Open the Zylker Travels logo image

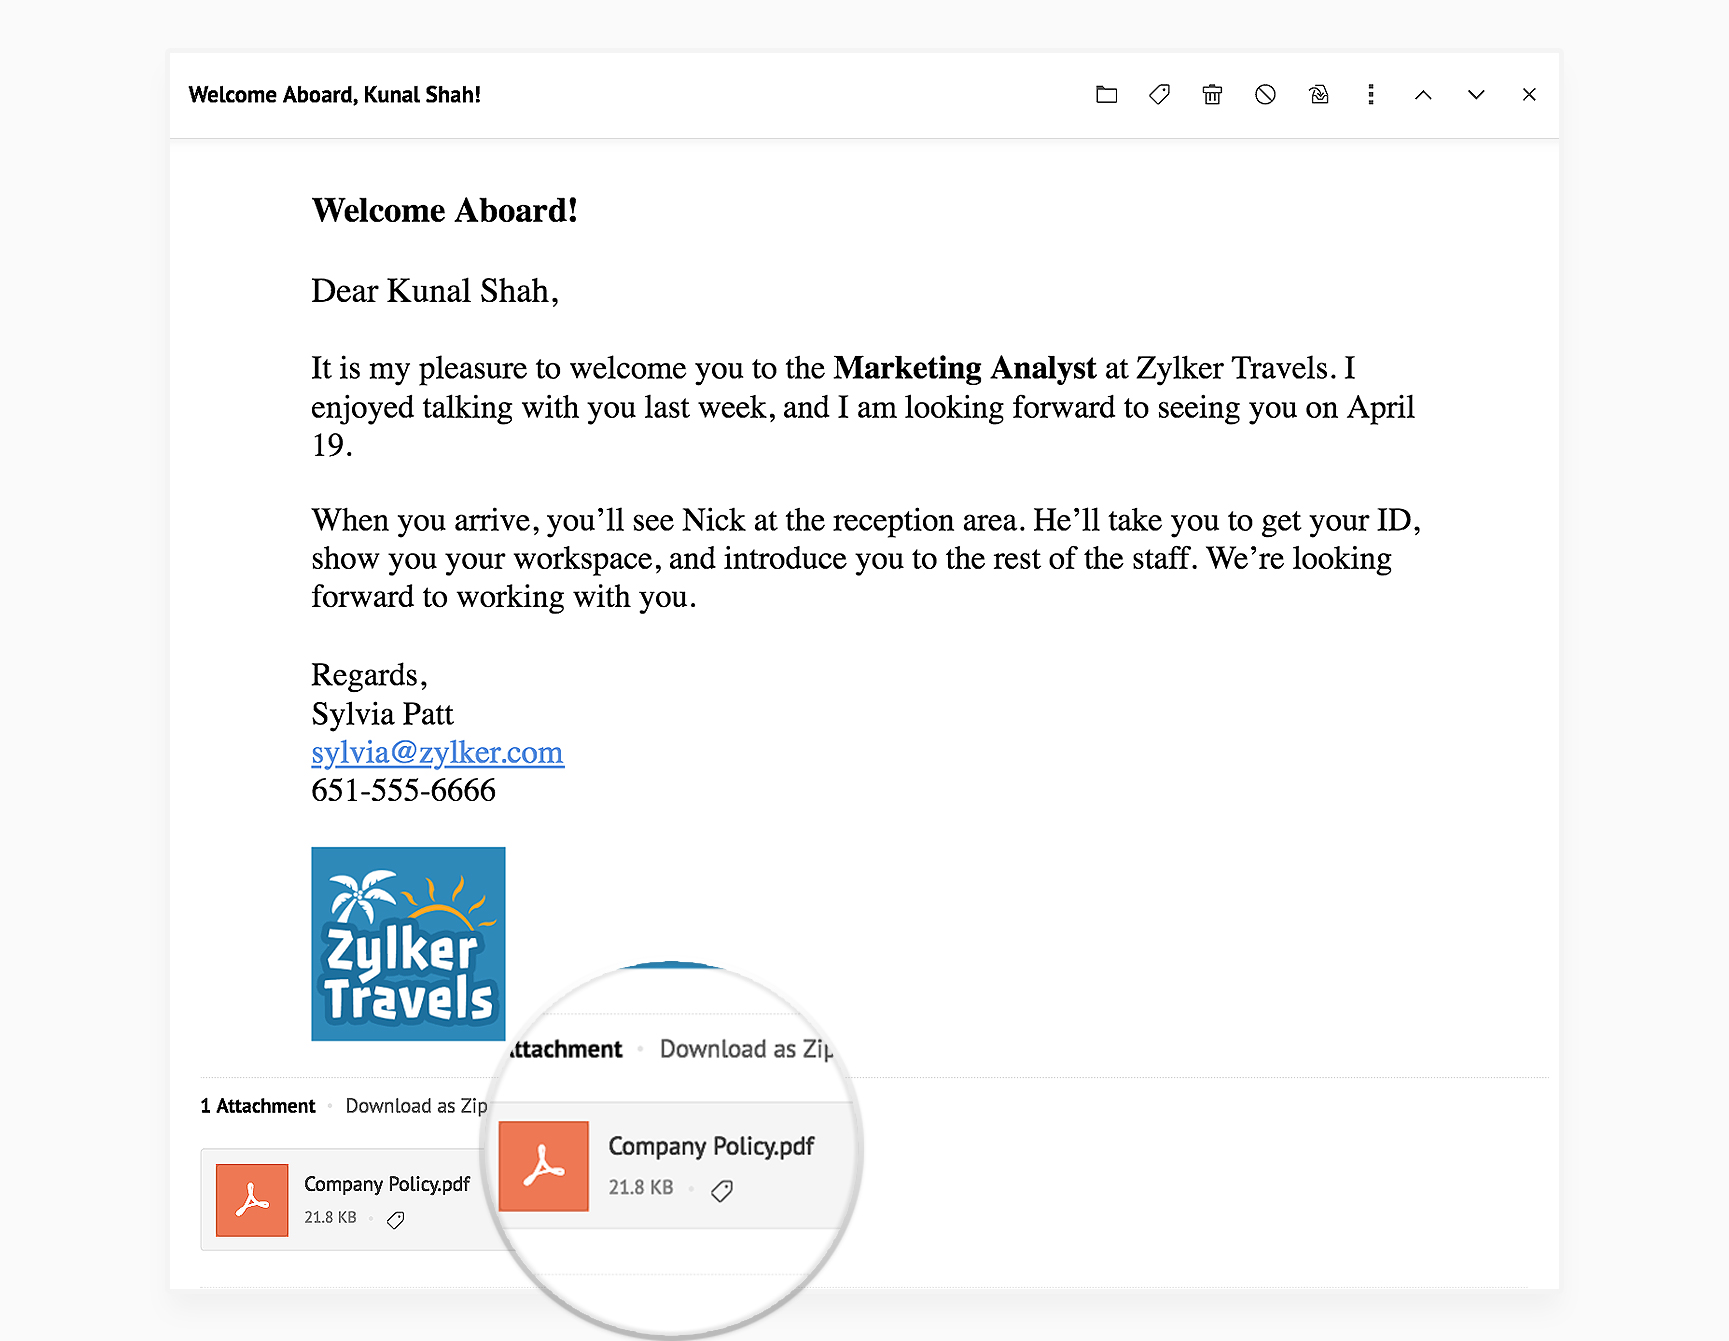(x=408, y=943)
